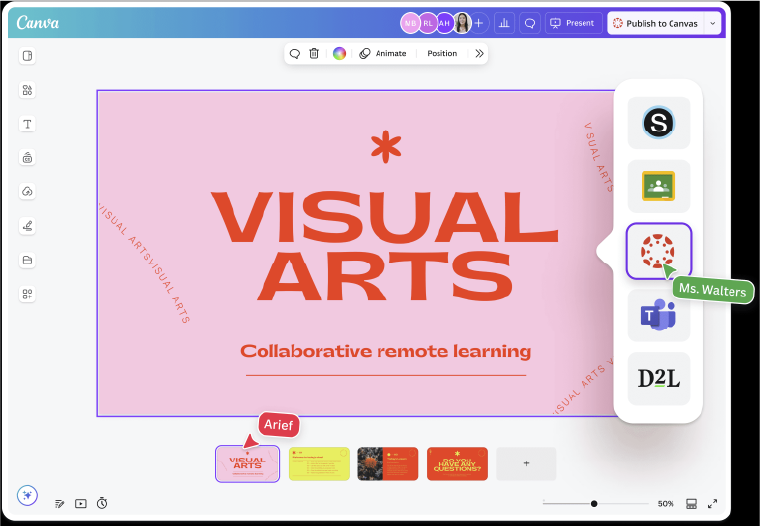The image size is (760, 526).
Task: Open the Projects folder icon
Action: [27, 260]
